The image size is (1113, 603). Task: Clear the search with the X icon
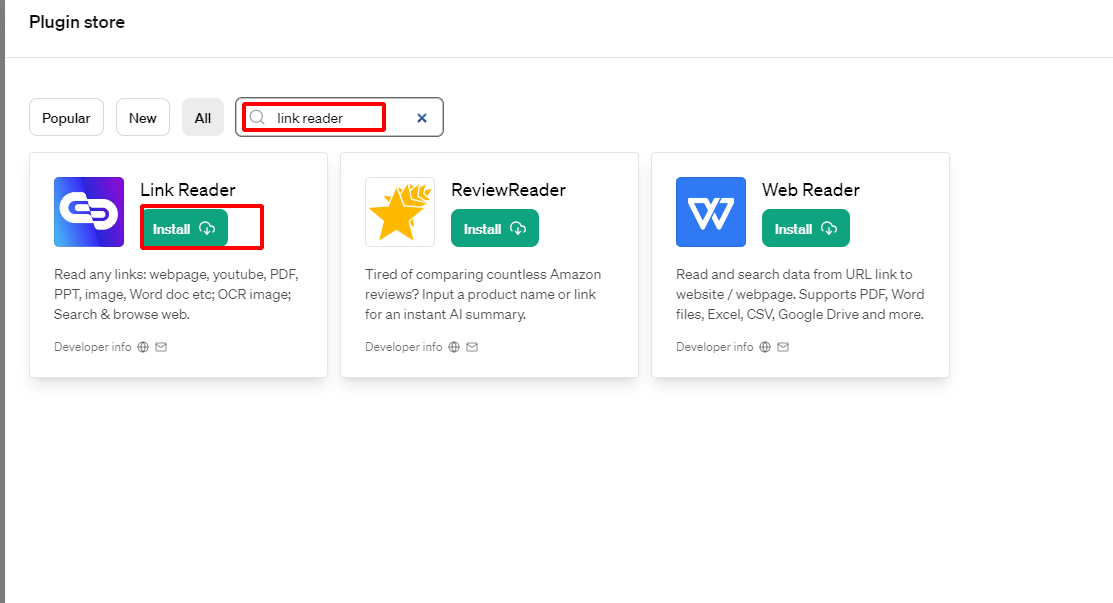click(421, 117)
